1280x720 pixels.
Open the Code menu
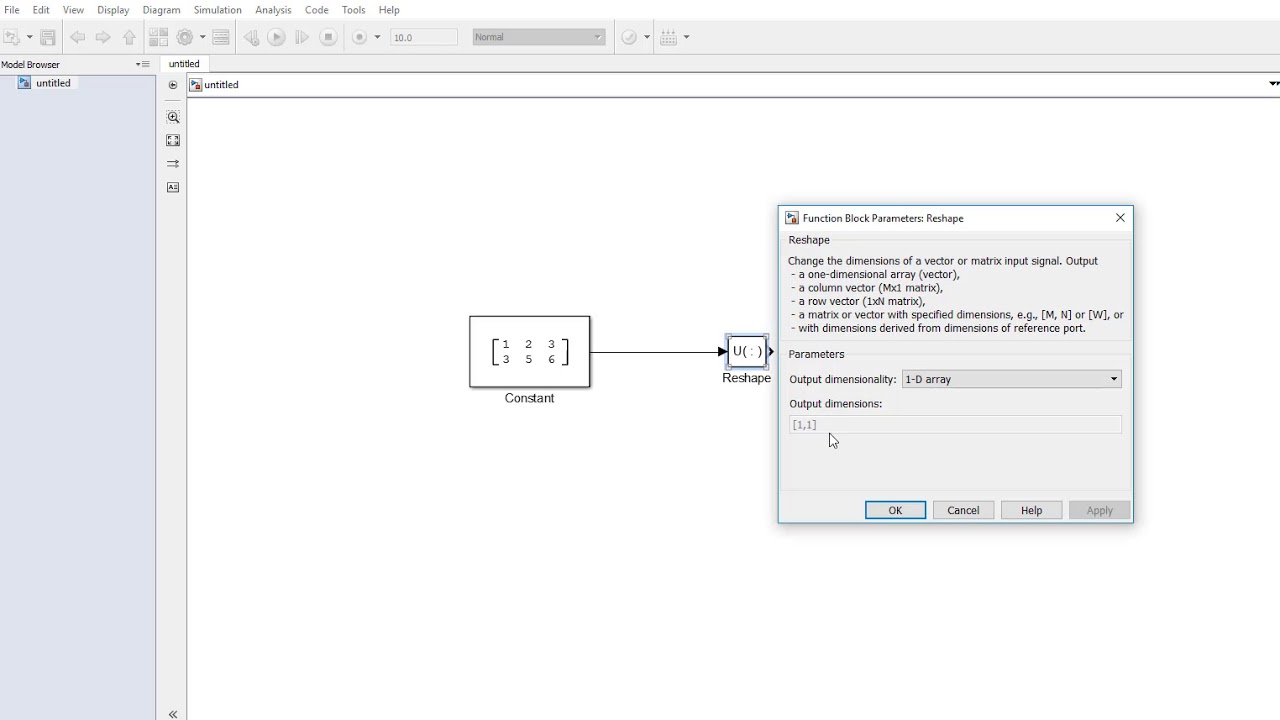pos(316,10)
